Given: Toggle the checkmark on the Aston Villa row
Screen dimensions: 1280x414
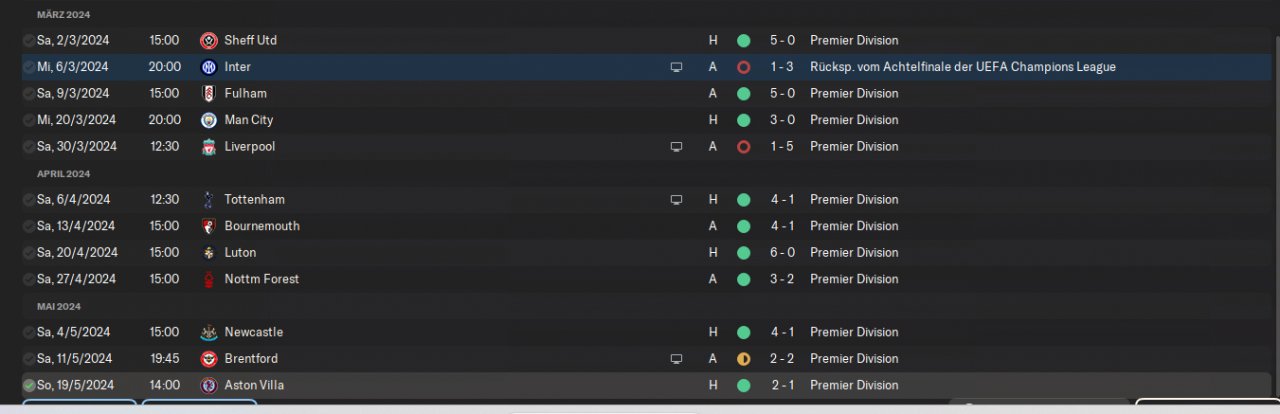Looking at the screenshot, I should click(28, 385).
